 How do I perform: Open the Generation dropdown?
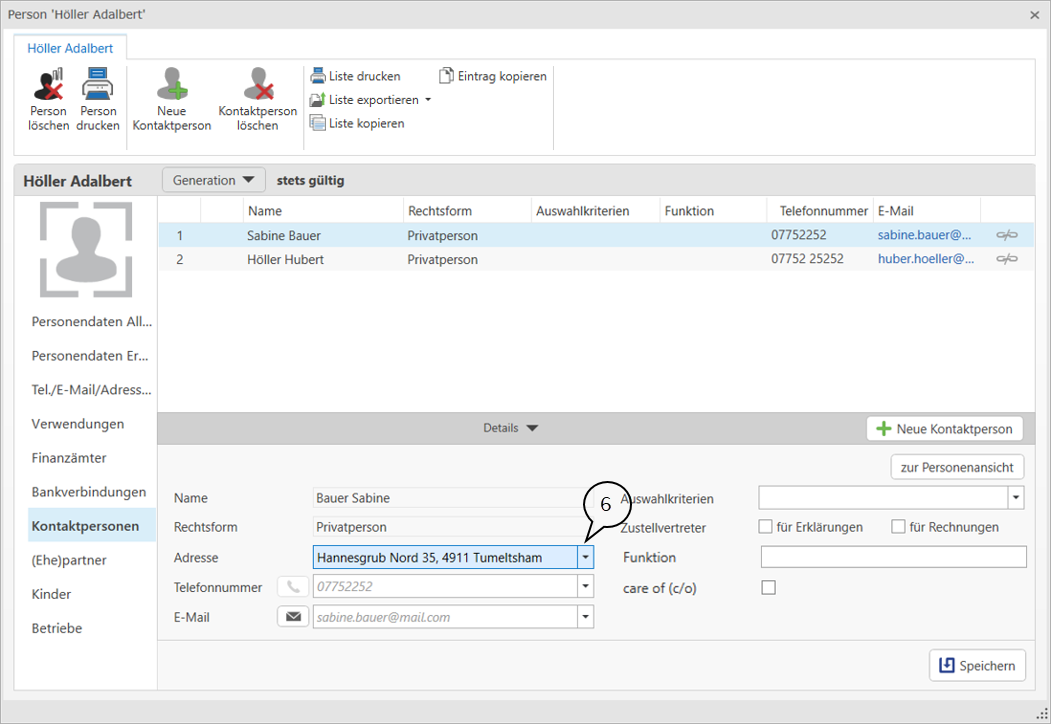tap(213, 180)
